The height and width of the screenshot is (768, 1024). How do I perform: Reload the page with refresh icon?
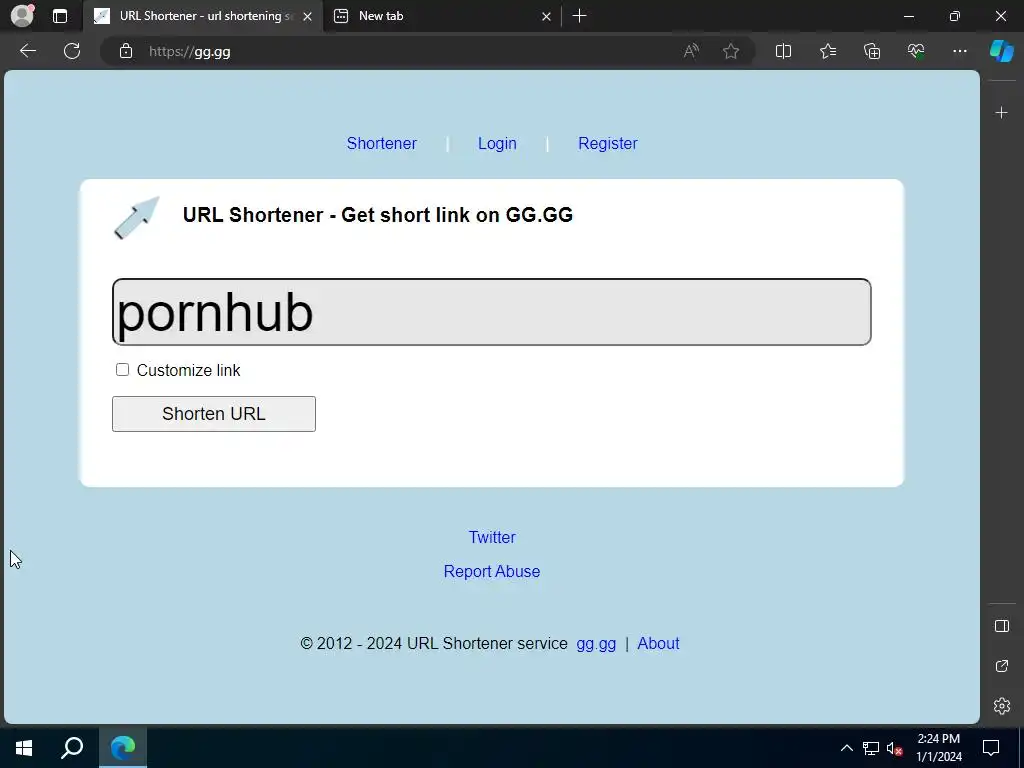[x=72, y=51]
